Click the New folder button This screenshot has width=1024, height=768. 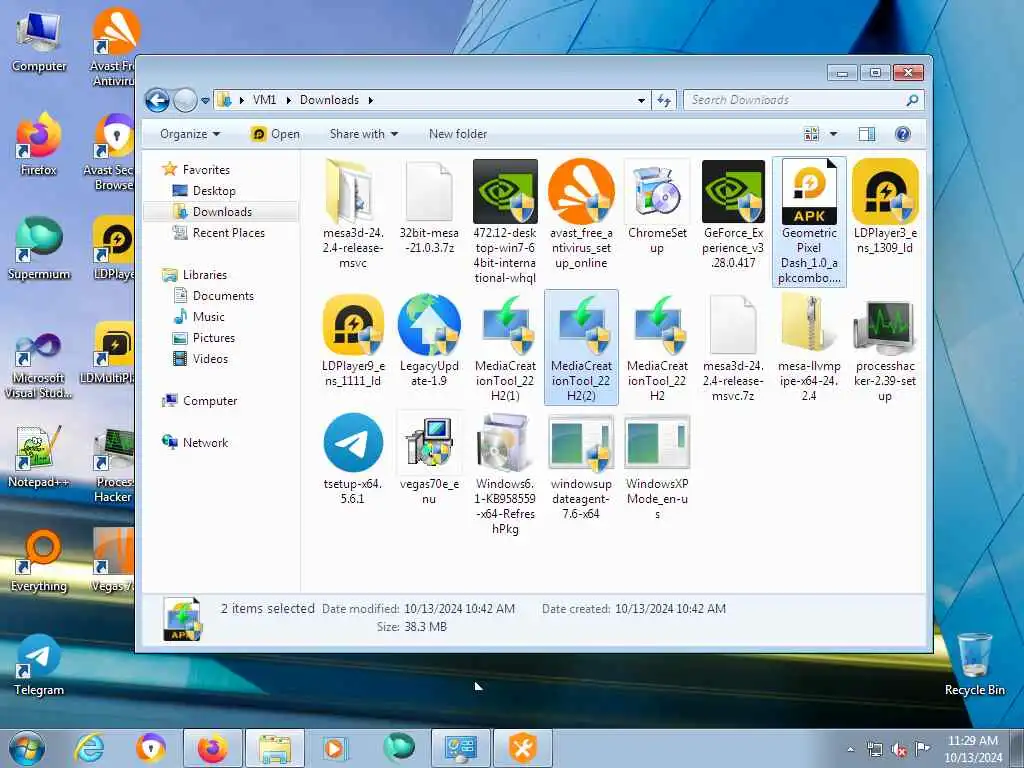tap(458, 134)
